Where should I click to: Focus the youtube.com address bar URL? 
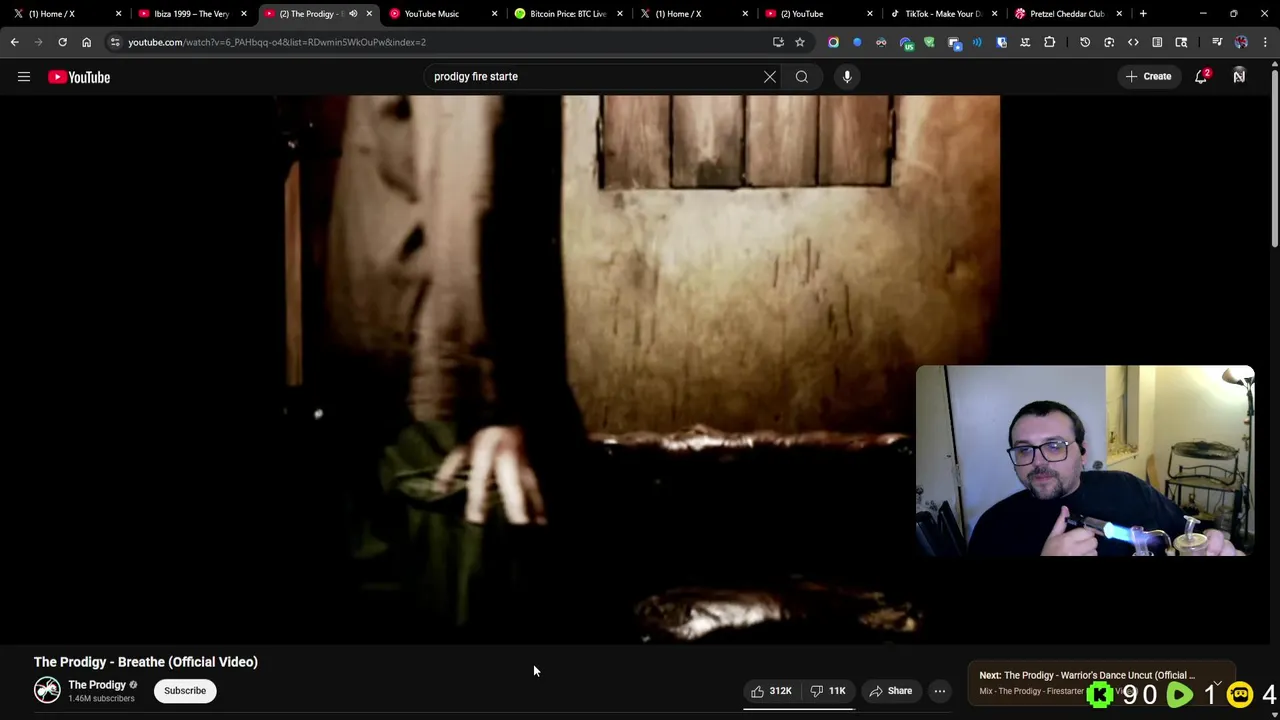pyautogui.click(x=277, y=42)
